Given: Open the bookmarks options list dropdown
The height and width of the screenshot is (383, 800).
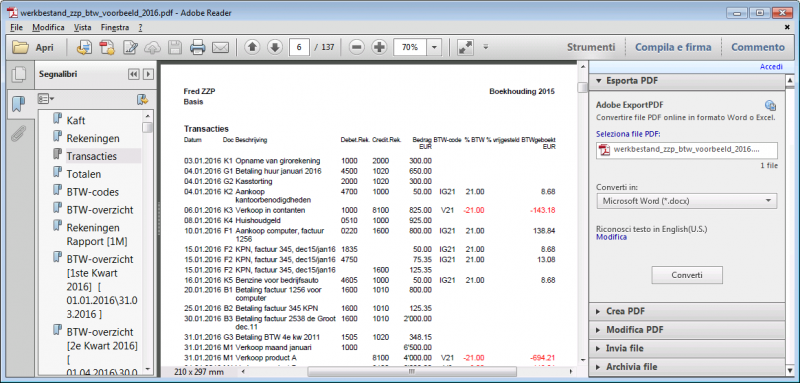Looking at the screenshot, I should click(x=46, y=98).
